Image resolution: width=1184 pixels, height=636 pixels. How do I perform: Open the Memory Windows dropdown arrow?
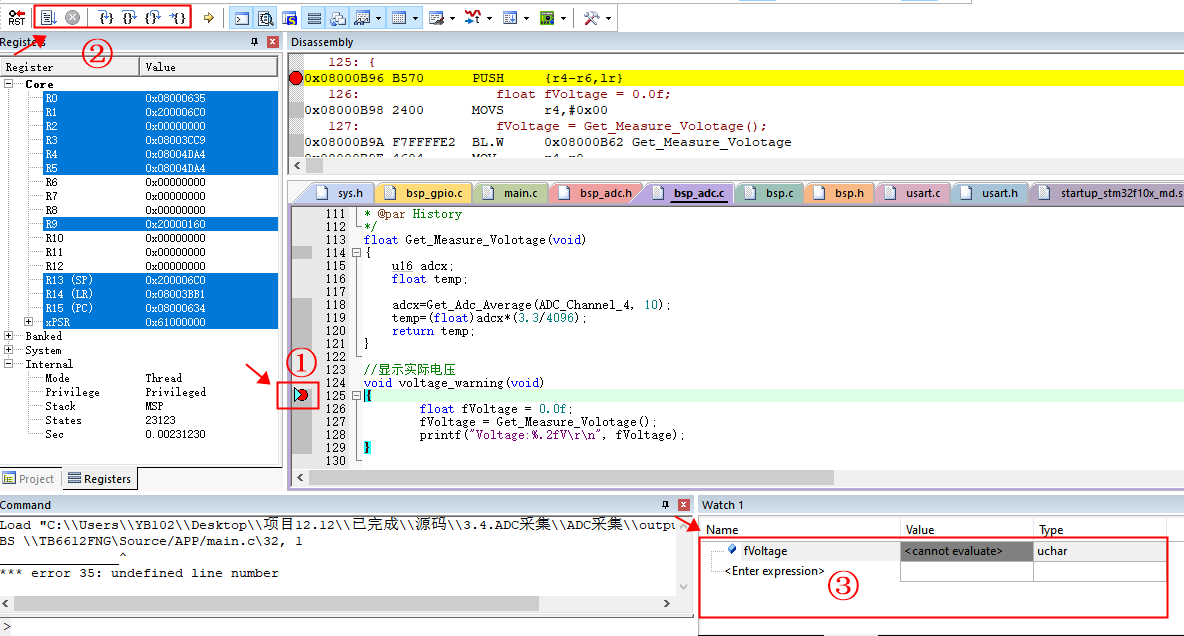[x=415, y=18]
